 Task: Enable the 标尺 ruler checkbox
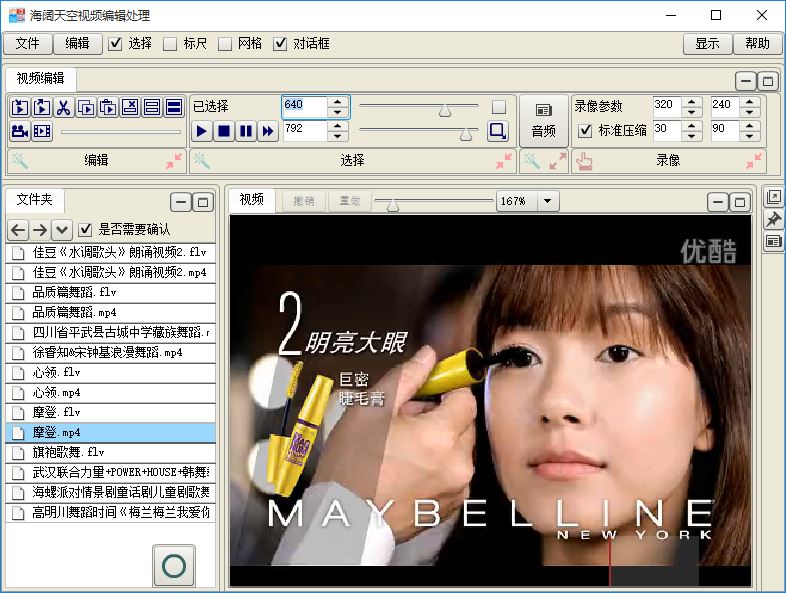(170, 44)
